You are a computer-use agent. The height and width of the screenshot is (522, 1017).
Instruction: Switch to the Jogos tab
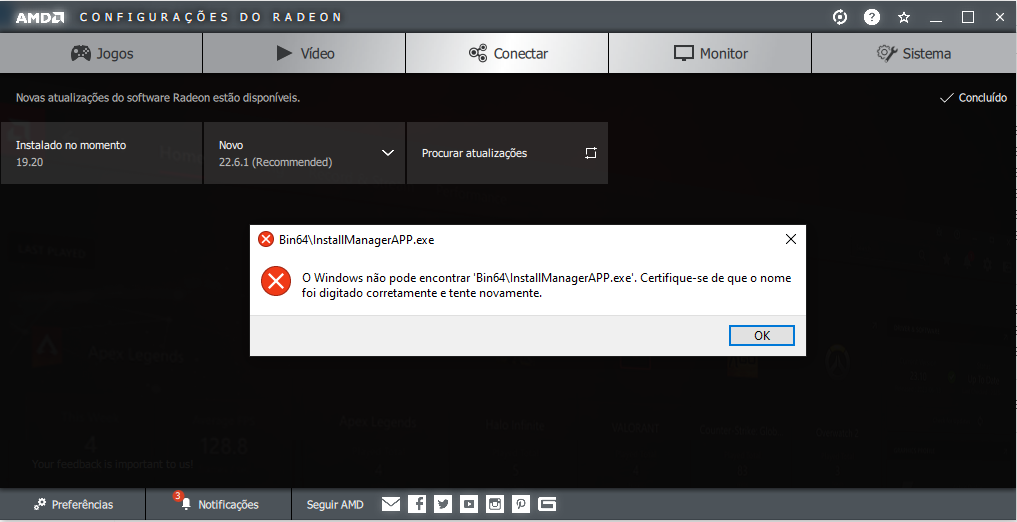point(101,53)
